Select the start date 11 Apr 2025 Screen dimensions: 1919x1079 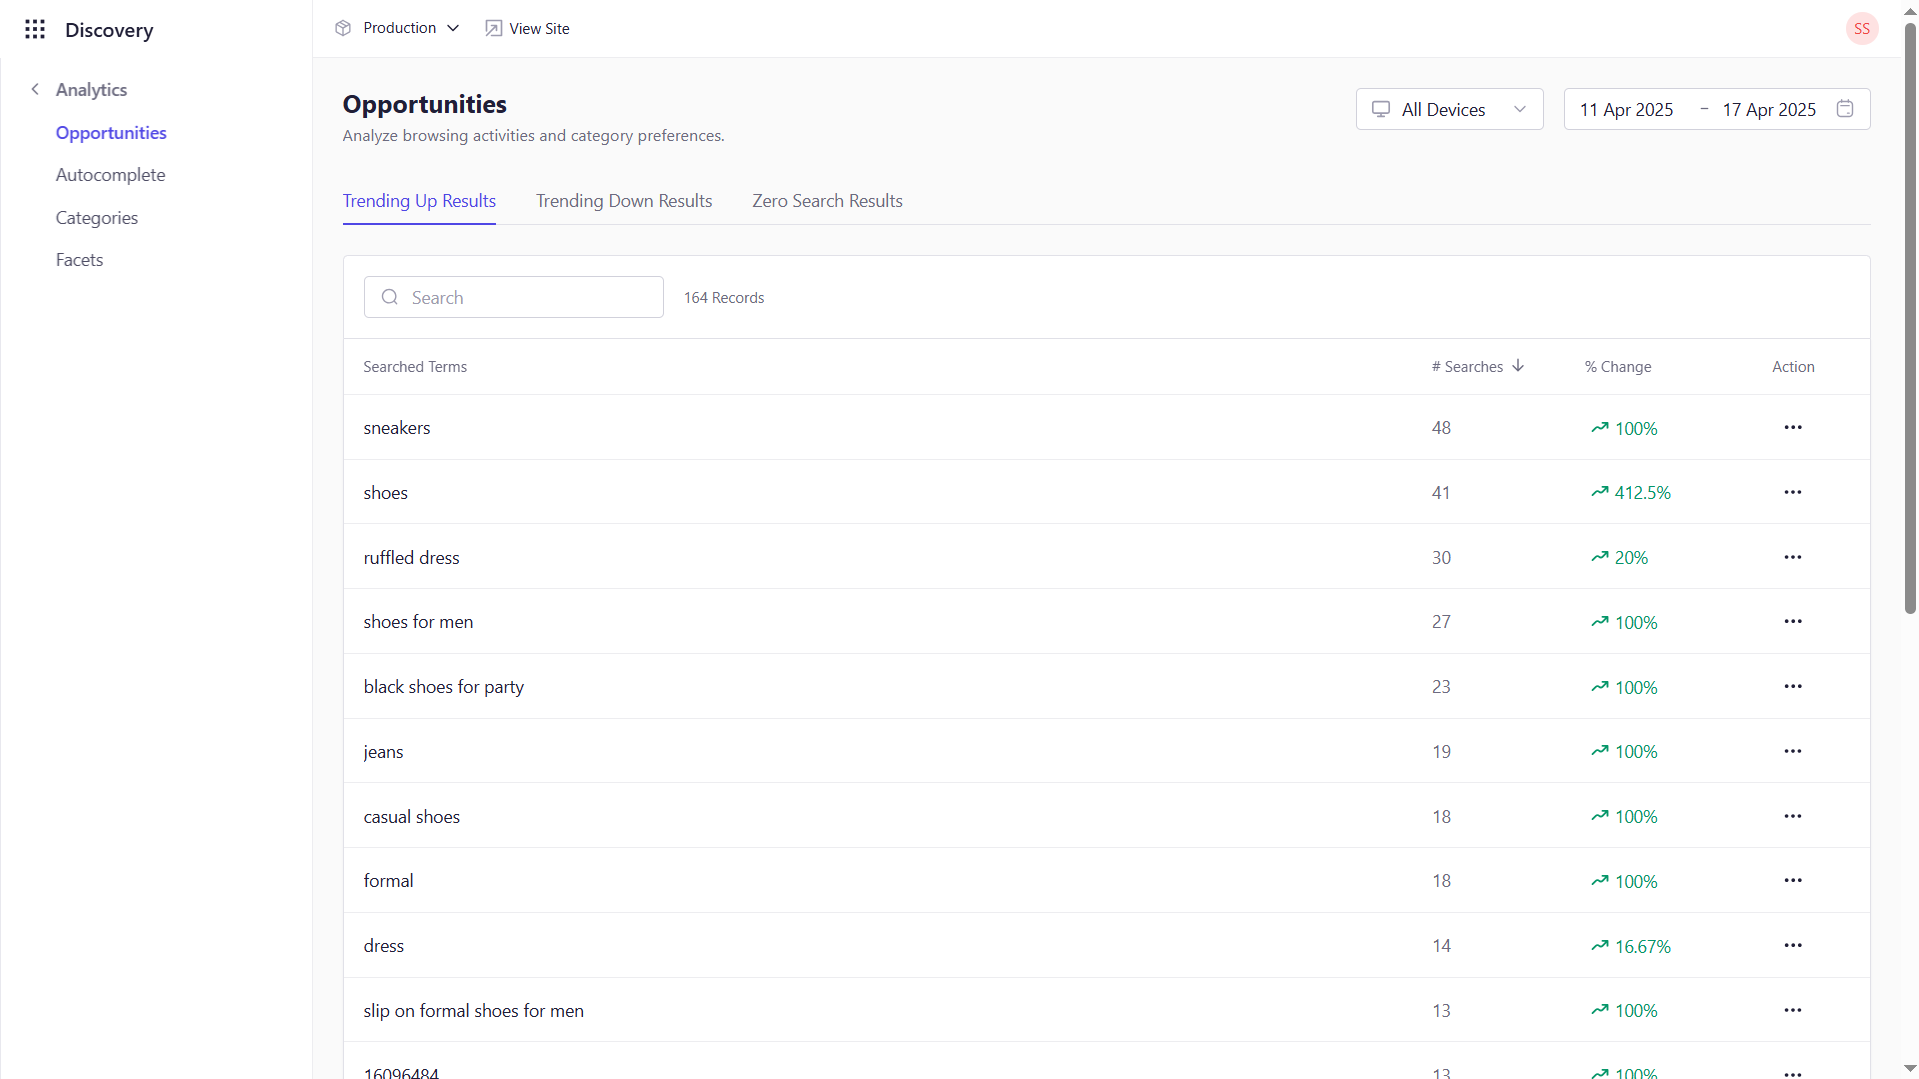tap(1626, 109)
